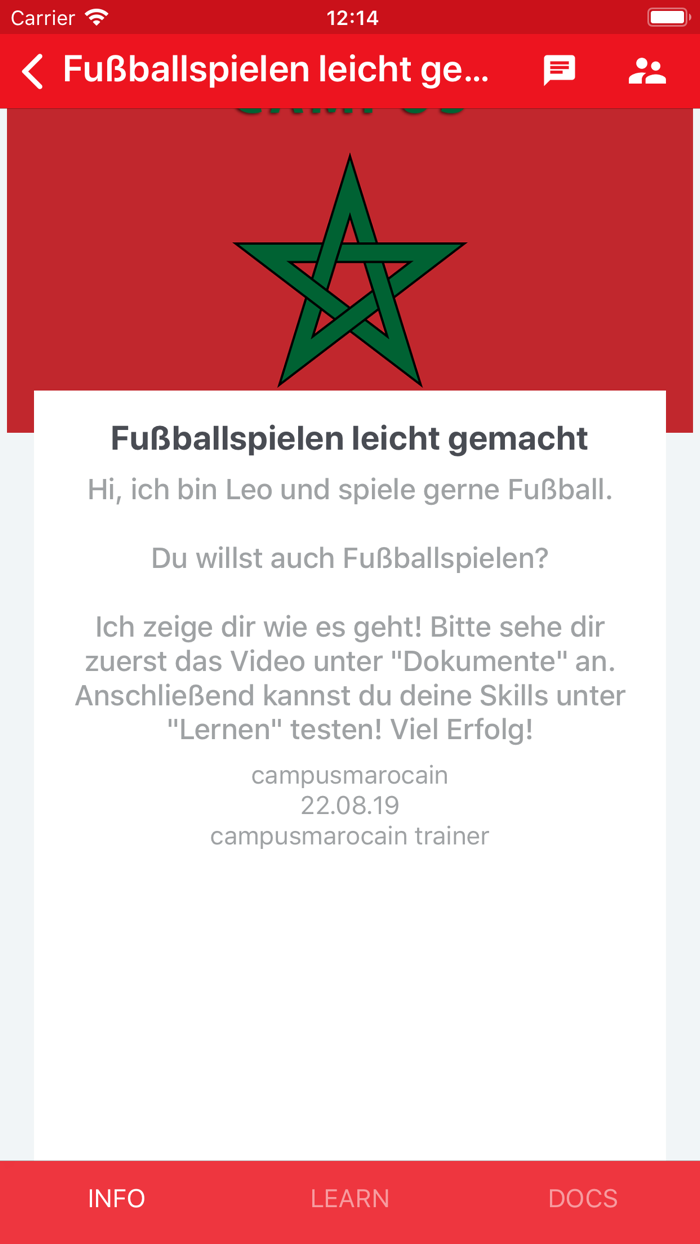Select the INFO tab
Screen dimensions: 700x1244
click(116, 1198)
